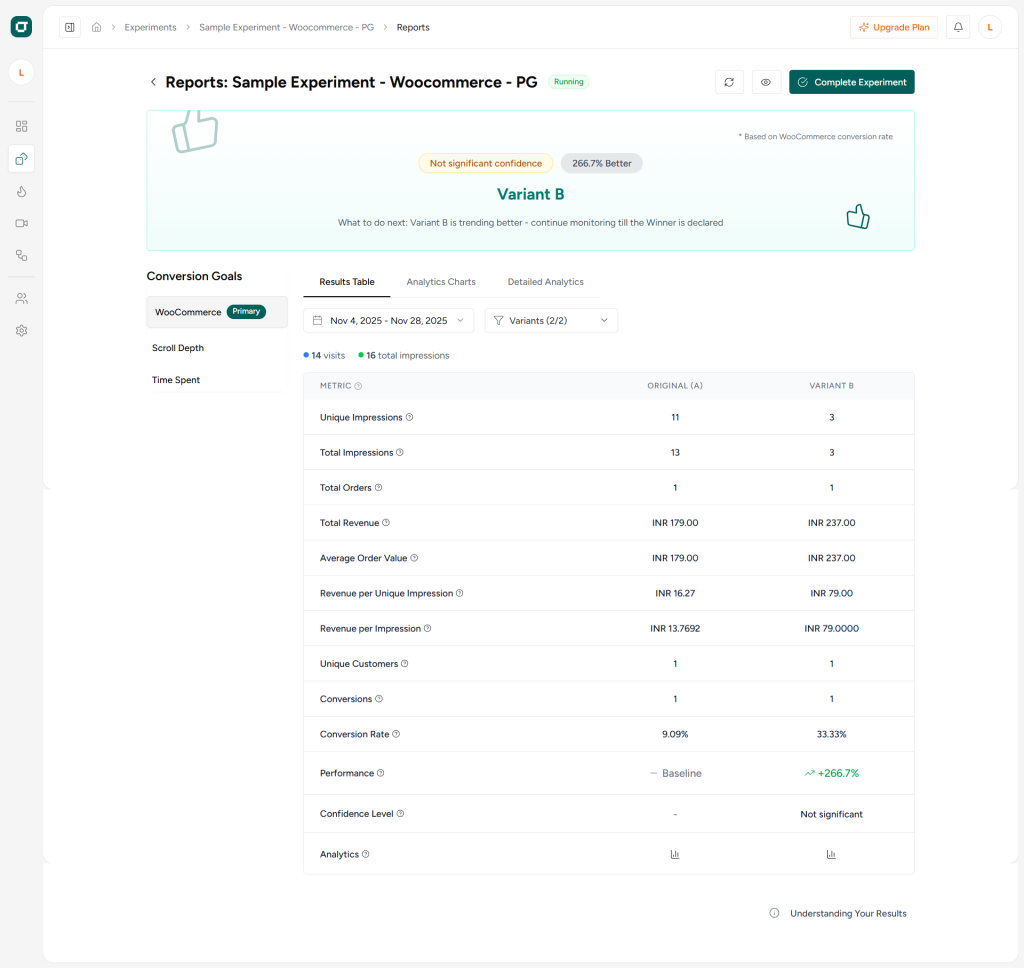The height and width of the screenshot is (970, 1024).
Task: Open the Team members icon
Action: tap(21, 297)
